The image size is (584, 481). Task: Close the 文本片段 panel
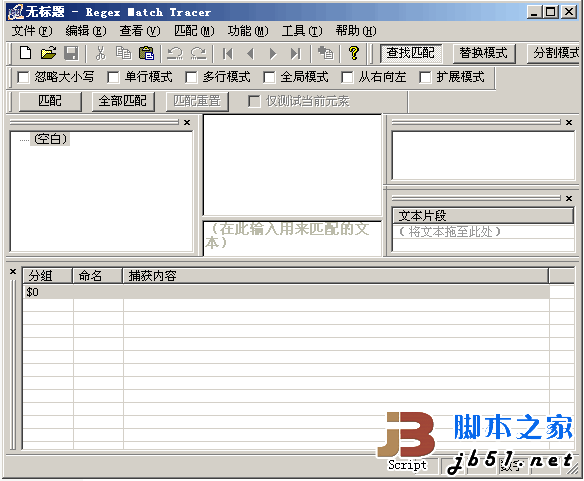569,198
